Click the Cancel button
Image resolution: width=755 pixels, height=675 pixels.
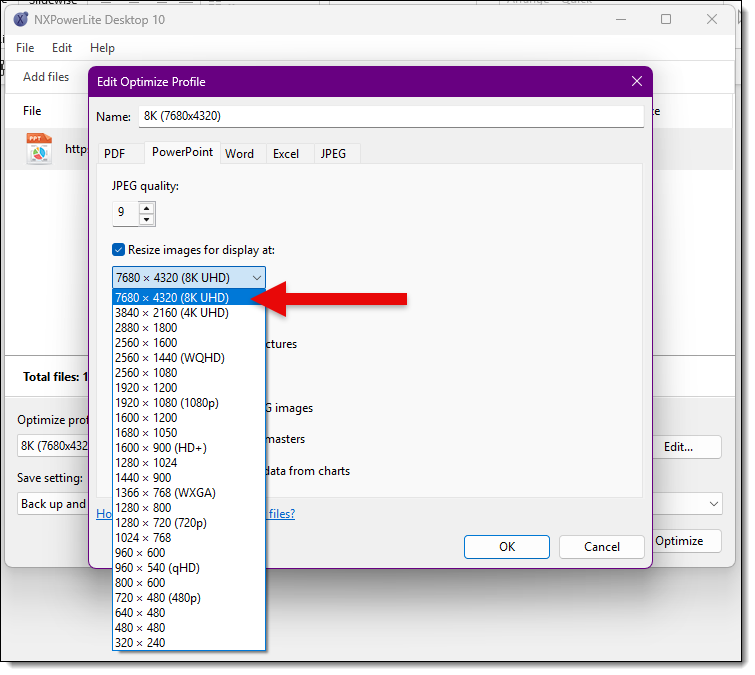[x=601, y=547]
